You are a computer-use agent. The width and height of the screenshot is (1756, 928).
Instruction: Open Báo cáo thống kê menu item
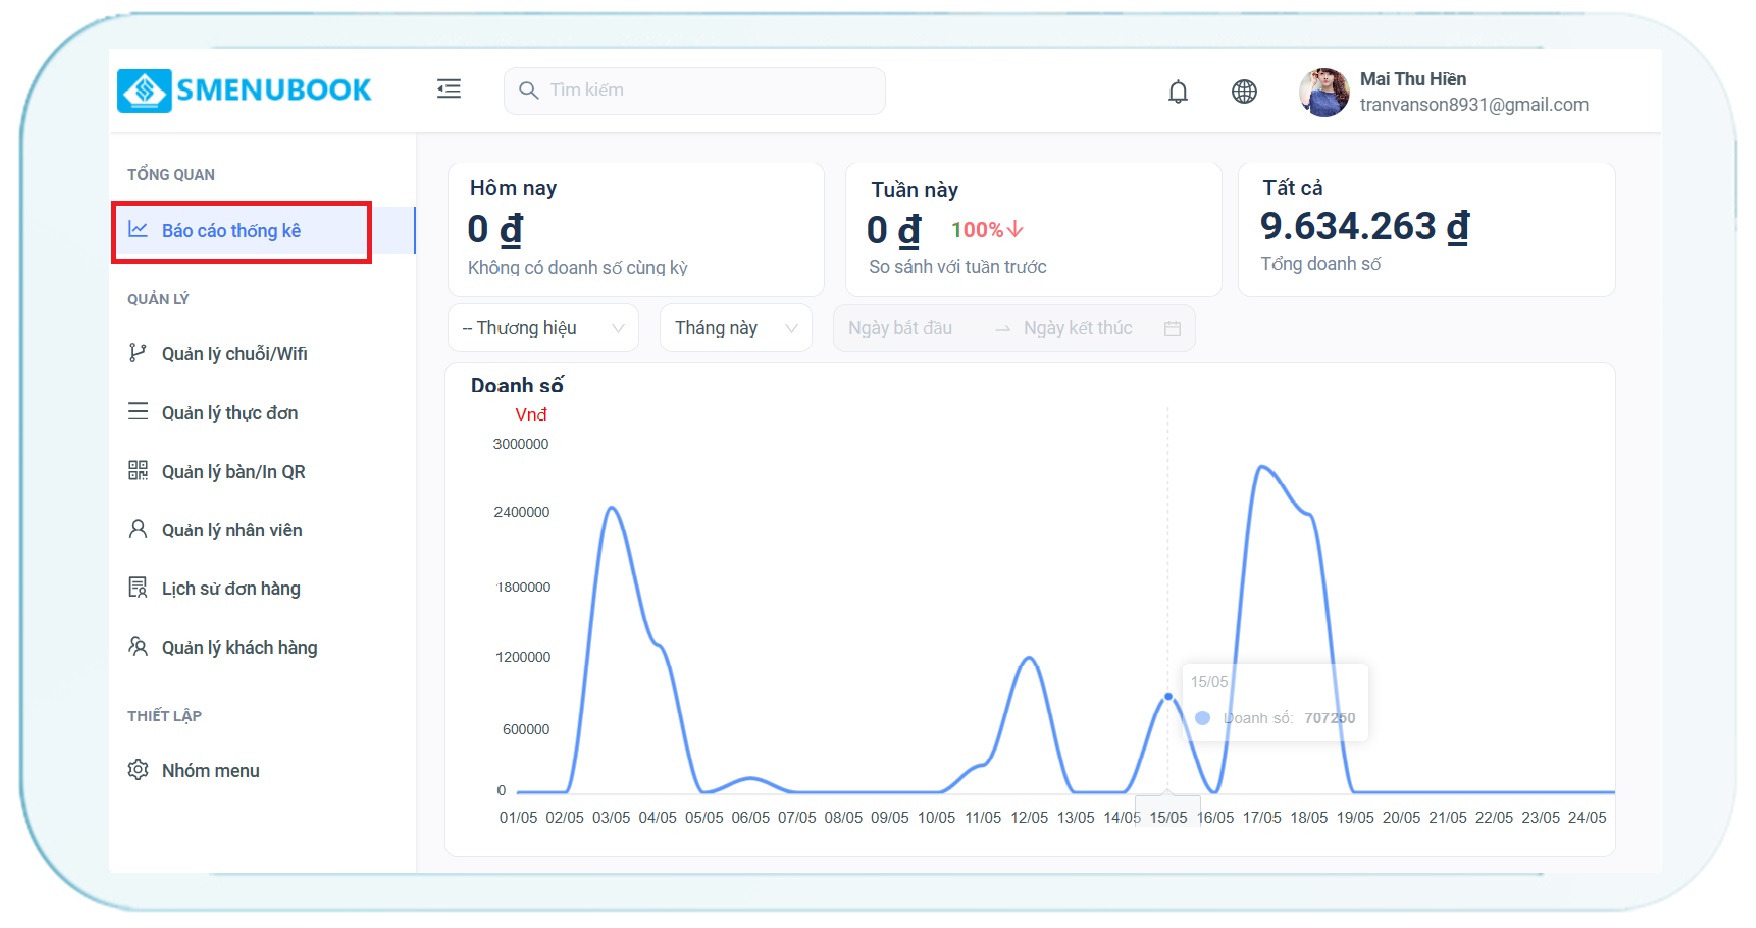231,231
